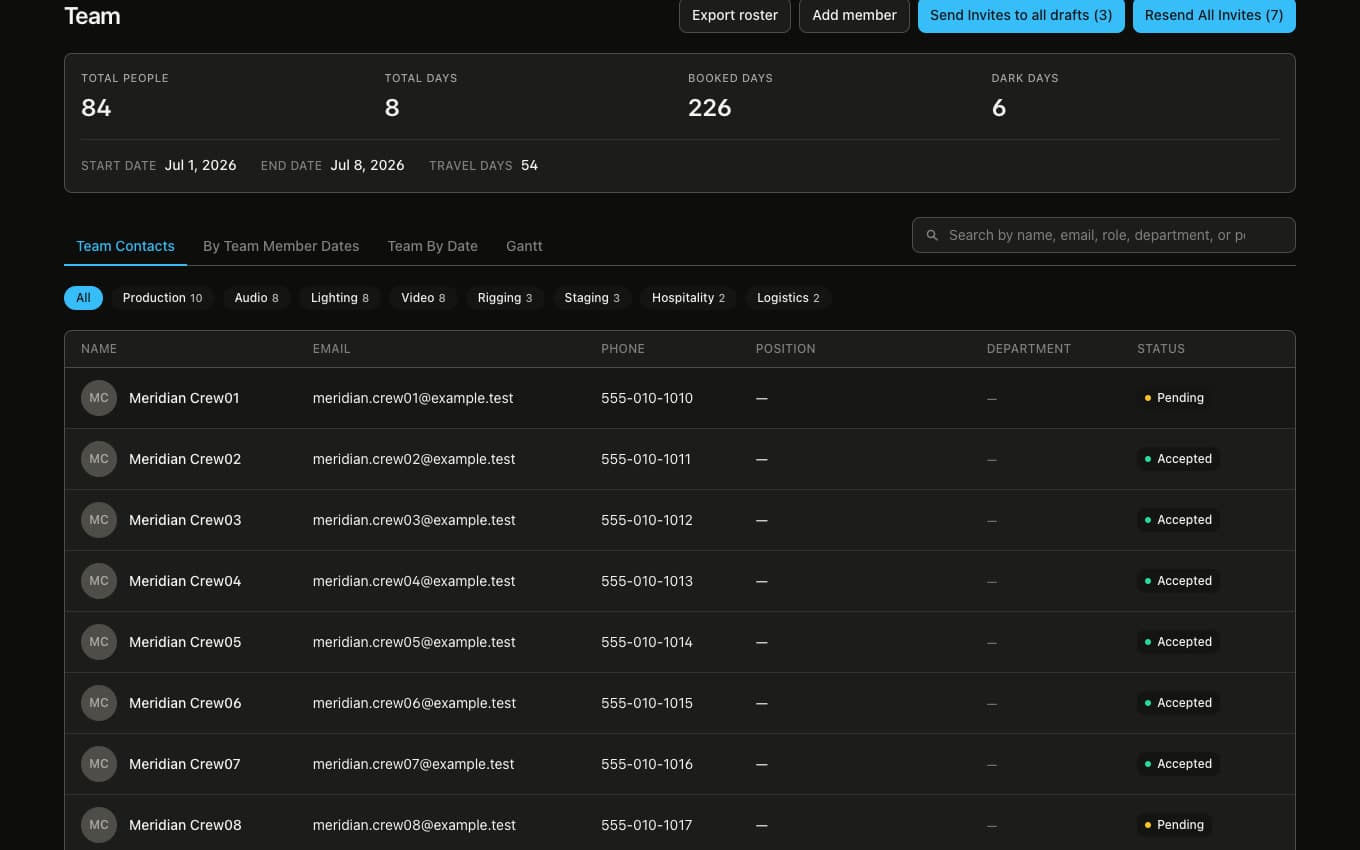The image size is (1360, 850).
Task: Click phone number 555-010-1017
Action: [x=647, y=825]
